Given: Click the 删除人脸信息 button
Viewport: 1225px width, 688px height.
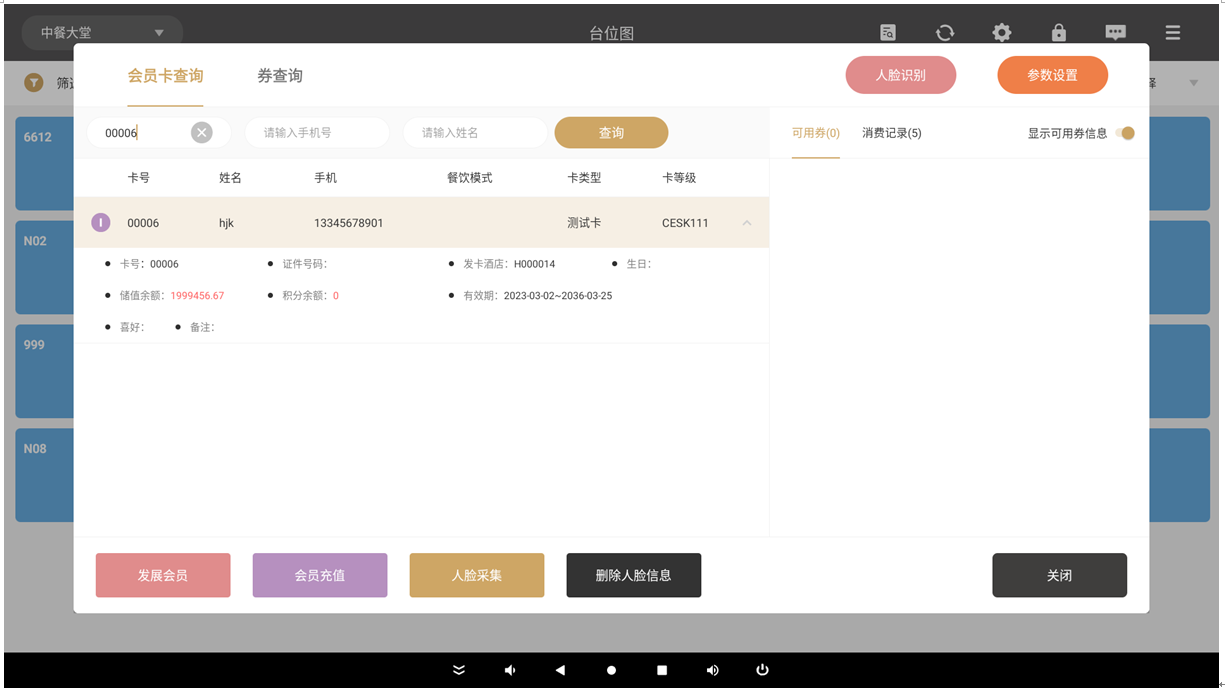Looking at the screenshot, I should coord(634,575).
